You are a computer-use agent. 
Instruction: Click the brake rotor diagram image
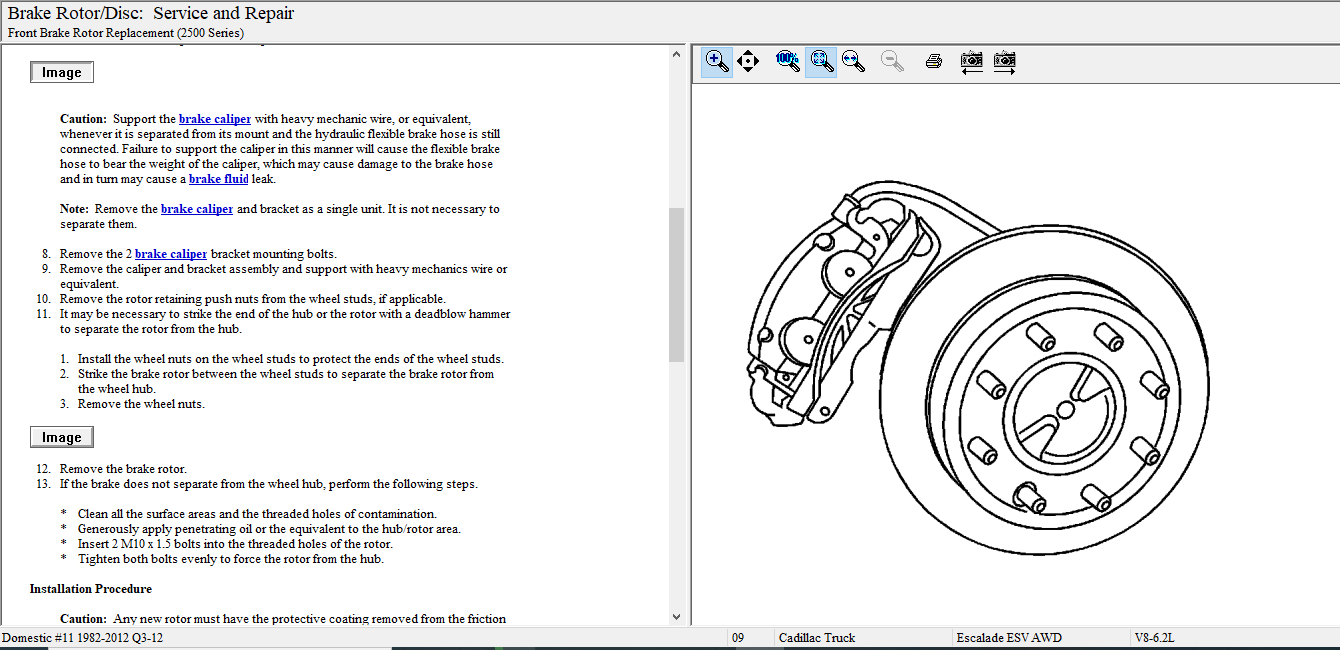tap(975, 370)
